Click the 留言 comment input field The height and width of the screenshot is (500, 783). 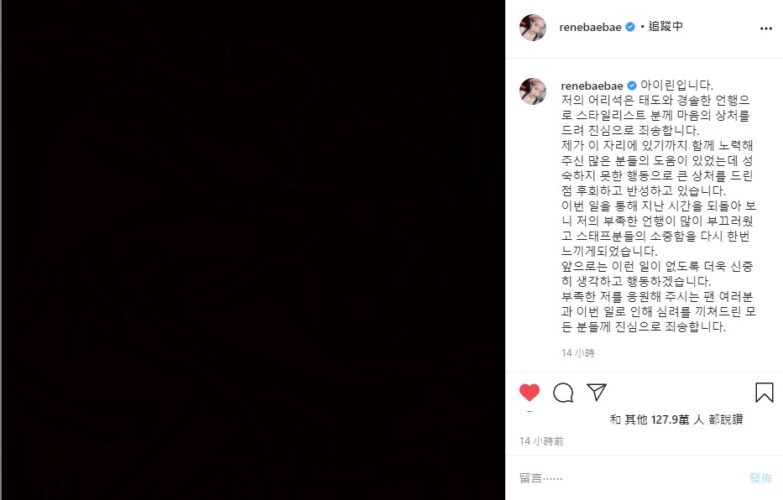(629, 478)
